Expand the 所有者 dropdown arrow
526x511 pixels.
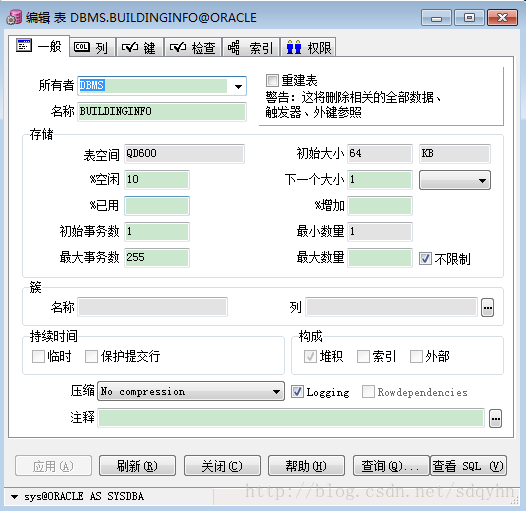(x=238, y=86)
